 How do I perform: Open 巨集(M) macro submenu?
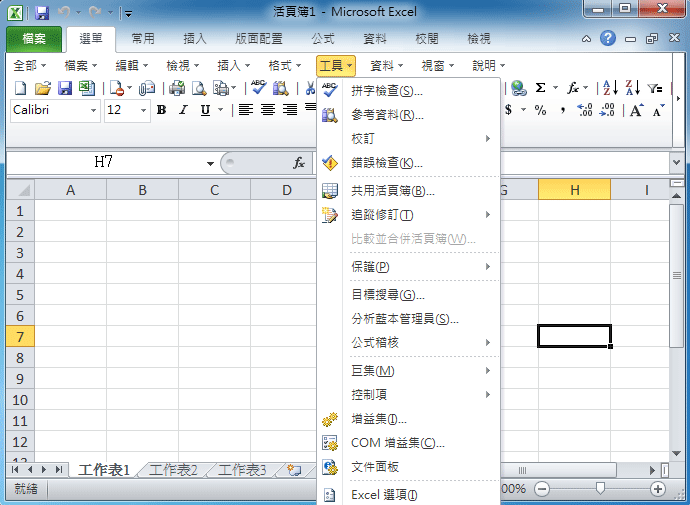408,371
